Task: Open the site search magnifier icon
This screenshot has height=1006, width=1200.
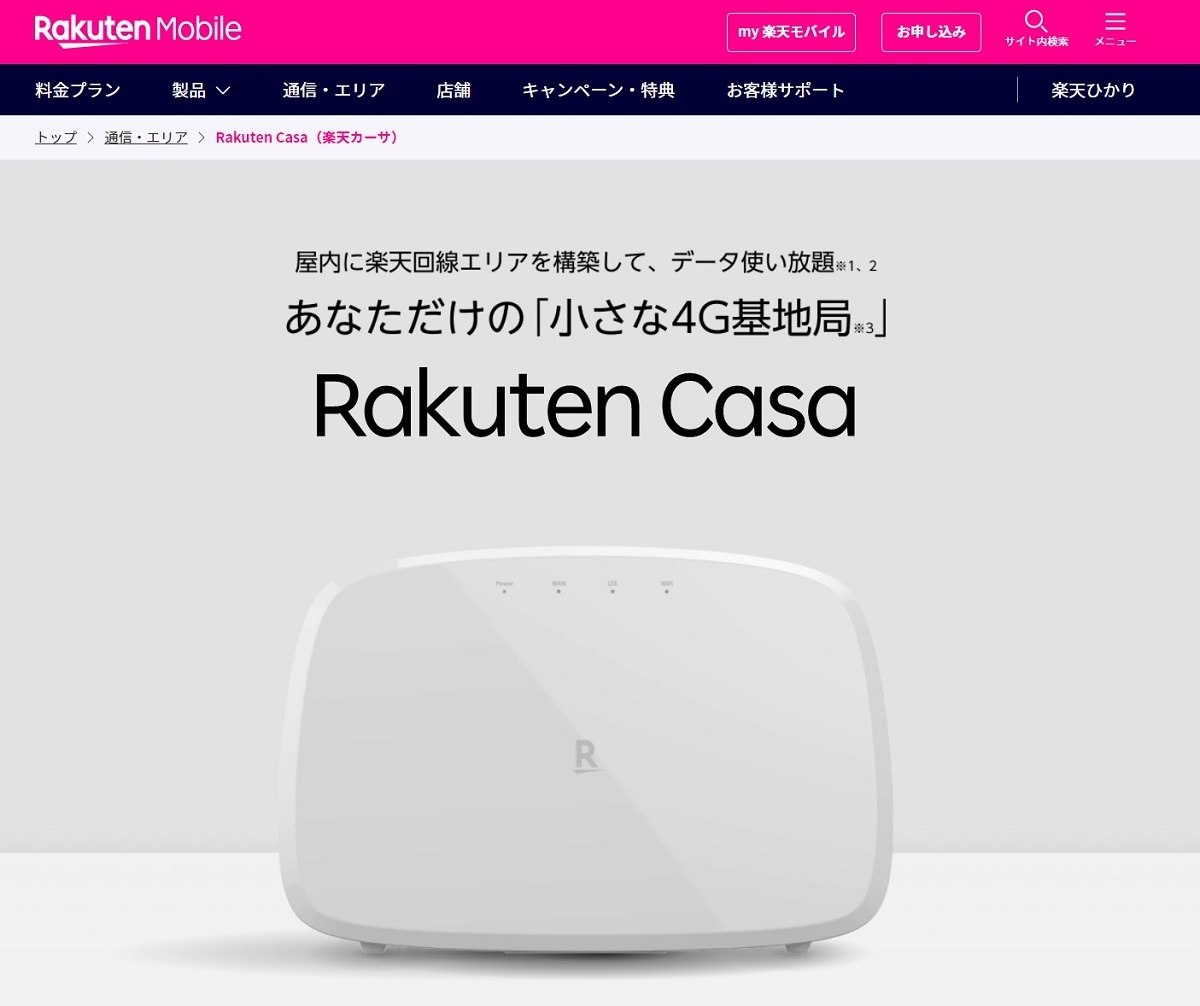Action: coord(1037,21)
